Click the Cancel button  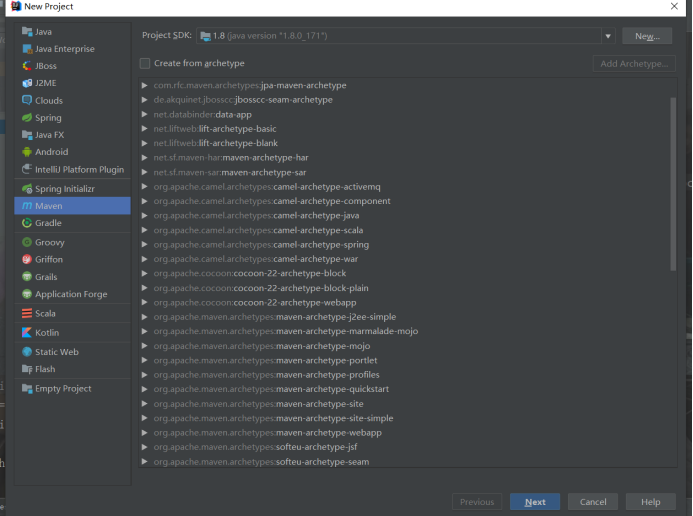point(593,502)
